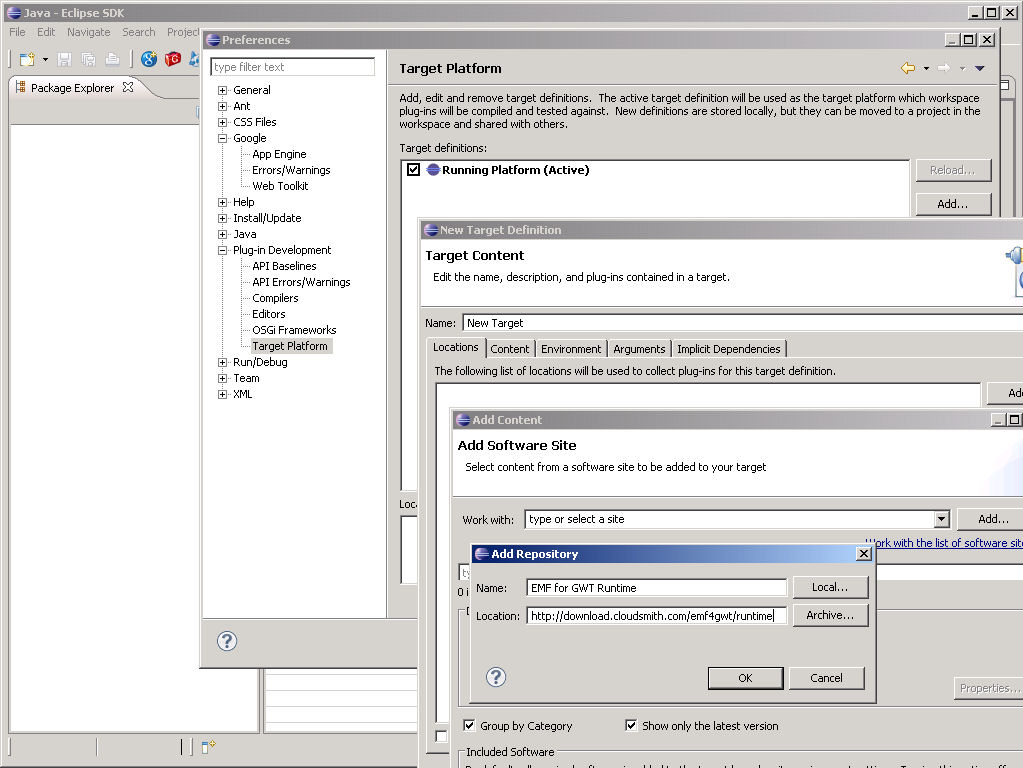Viewport: 1023px width, 768px height.
Task: Expand the Run/Debug preferences node
Action: pos(222,362)
